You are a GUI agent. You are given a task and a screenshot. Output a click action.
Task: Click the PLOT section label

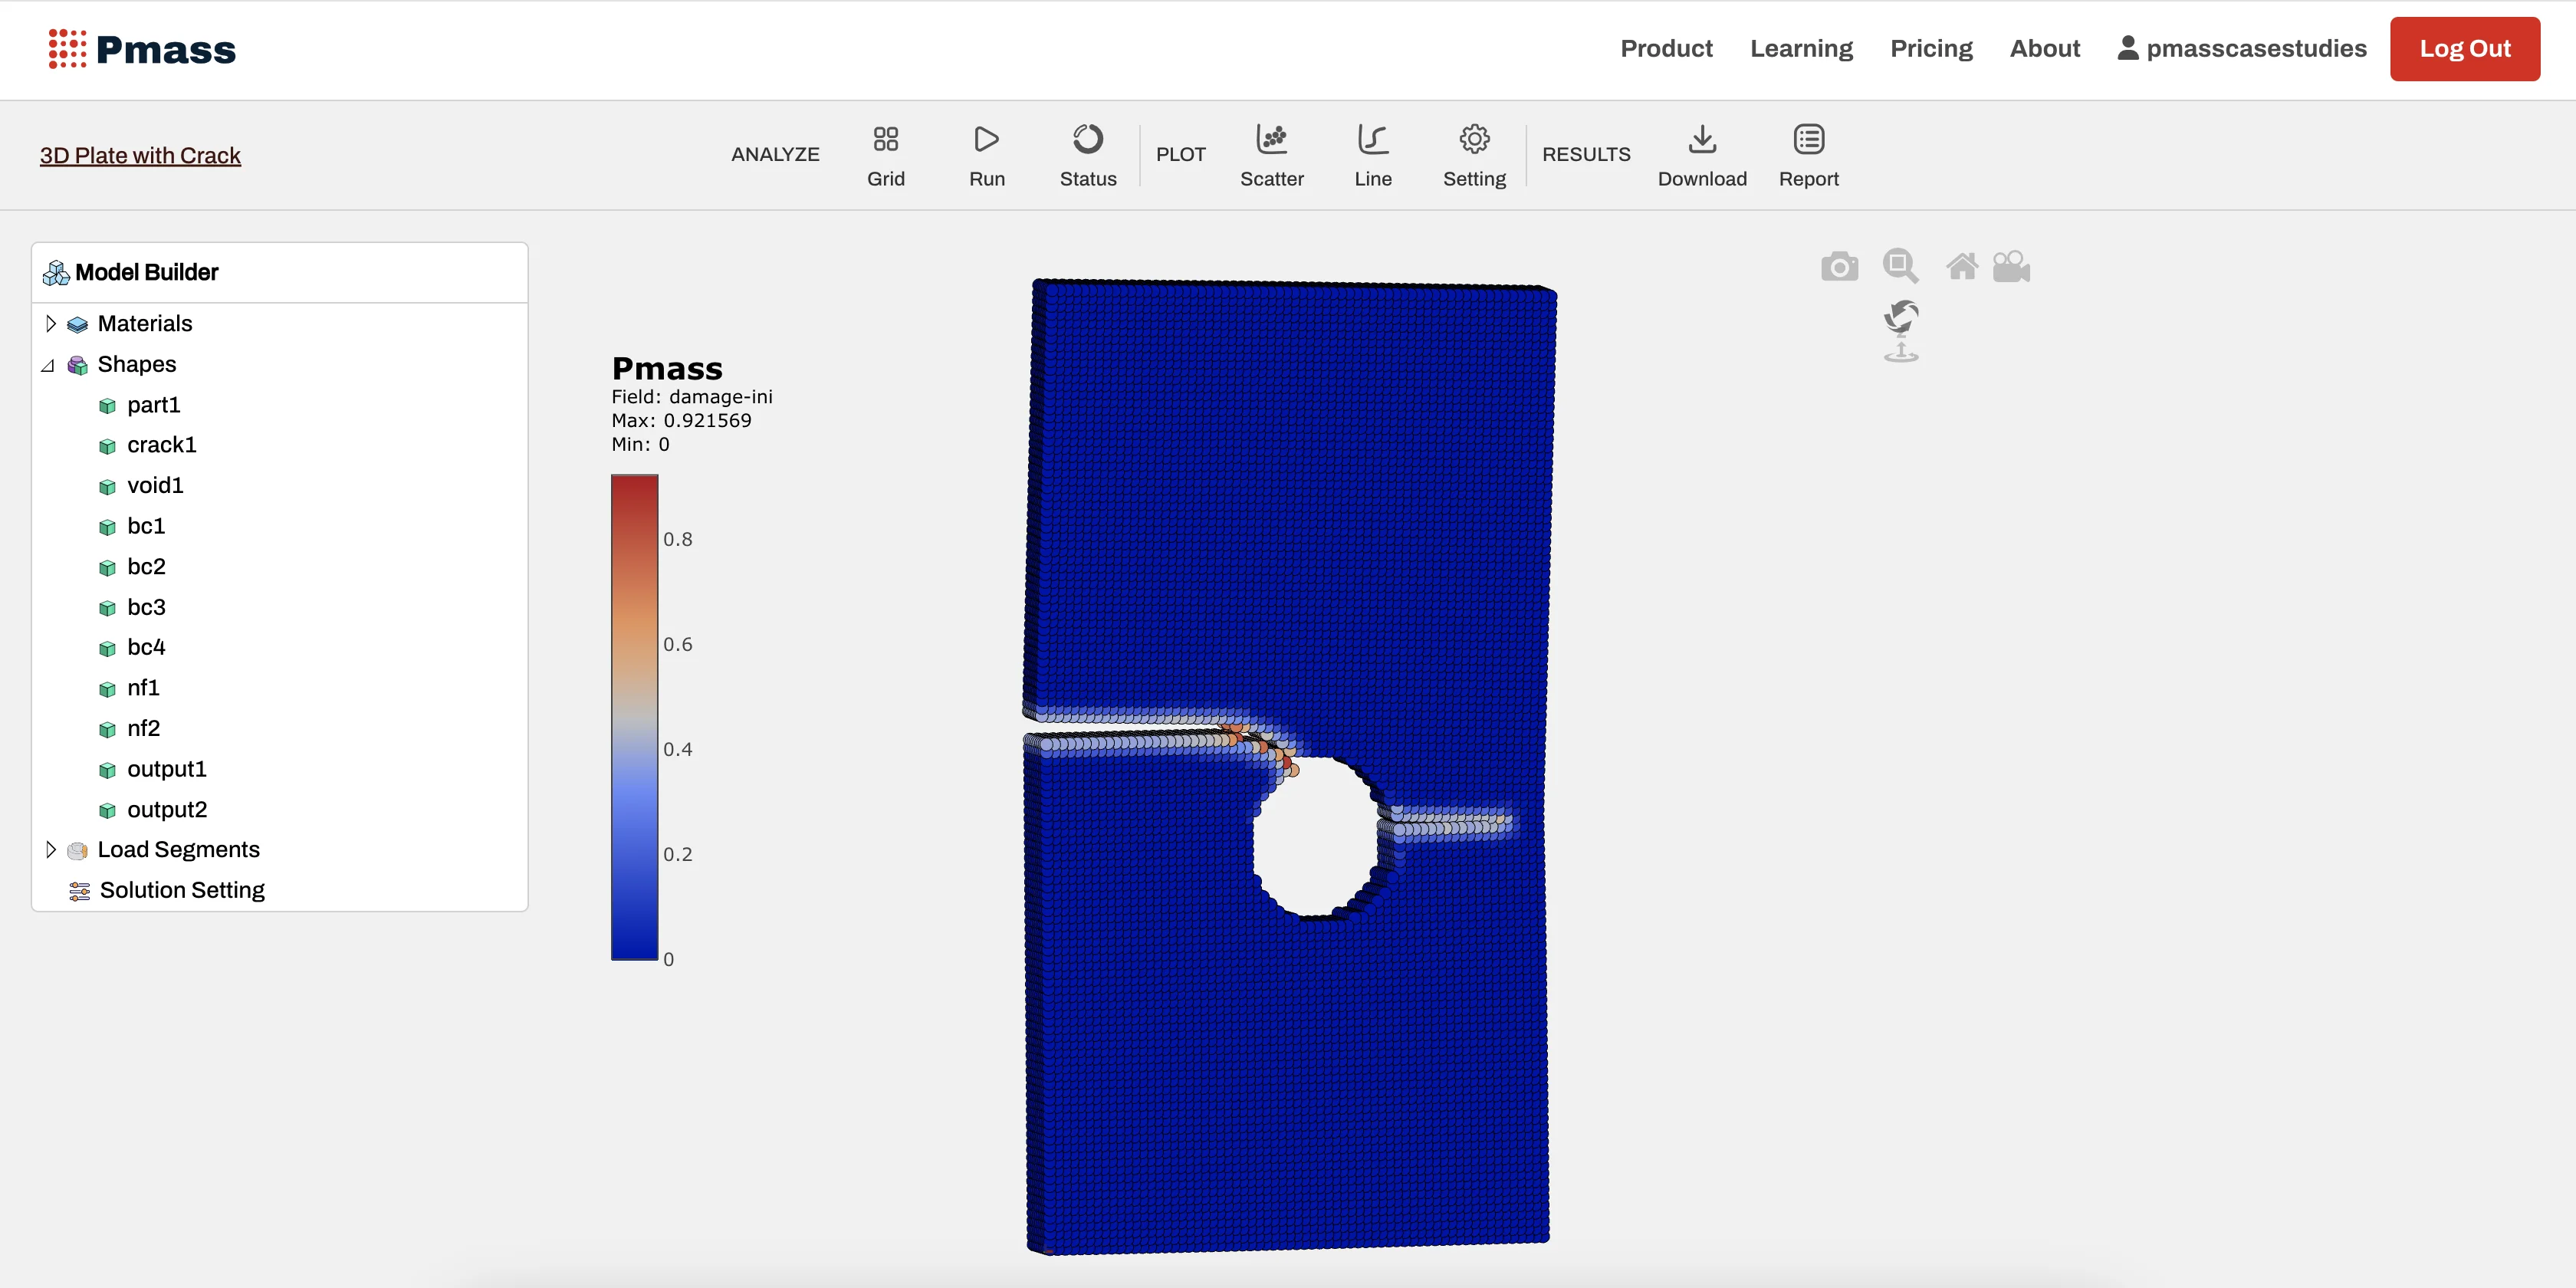[1180, 154]
